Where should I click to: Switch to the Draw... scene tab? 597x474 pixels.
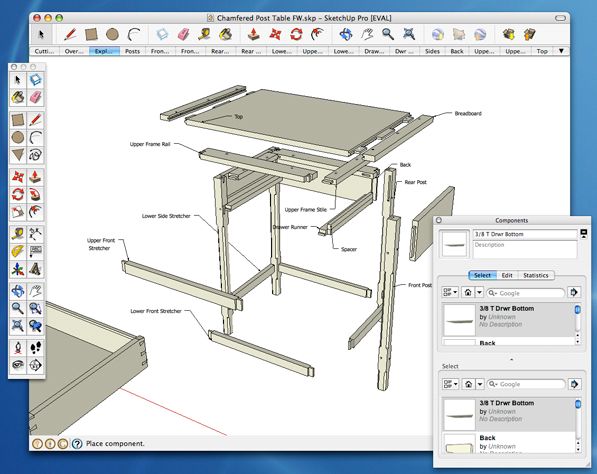pyautogui.click(x=374, y=51)
